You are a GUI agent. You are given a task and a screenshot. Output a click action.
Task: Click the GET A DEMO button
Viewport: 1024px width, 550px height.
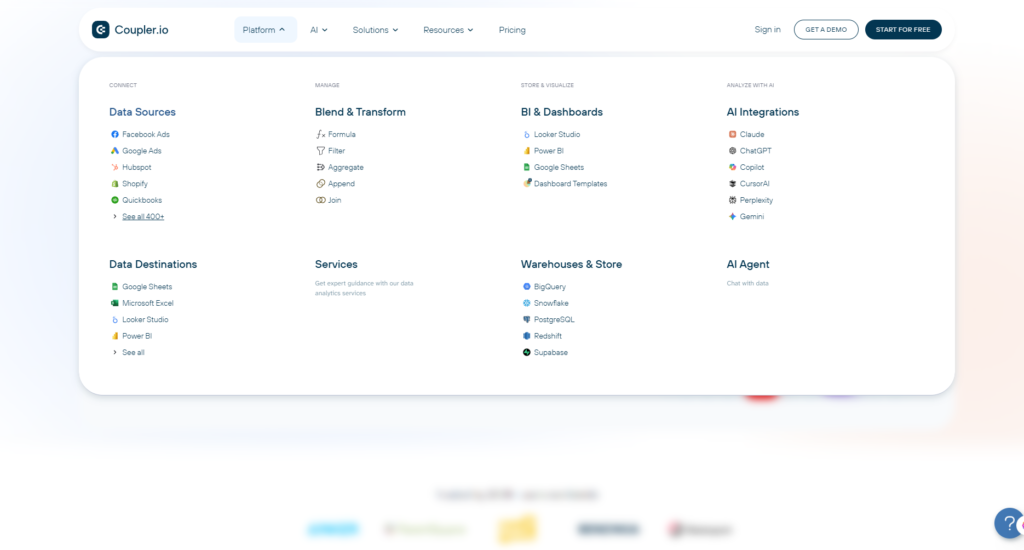(x=826, y=29)
